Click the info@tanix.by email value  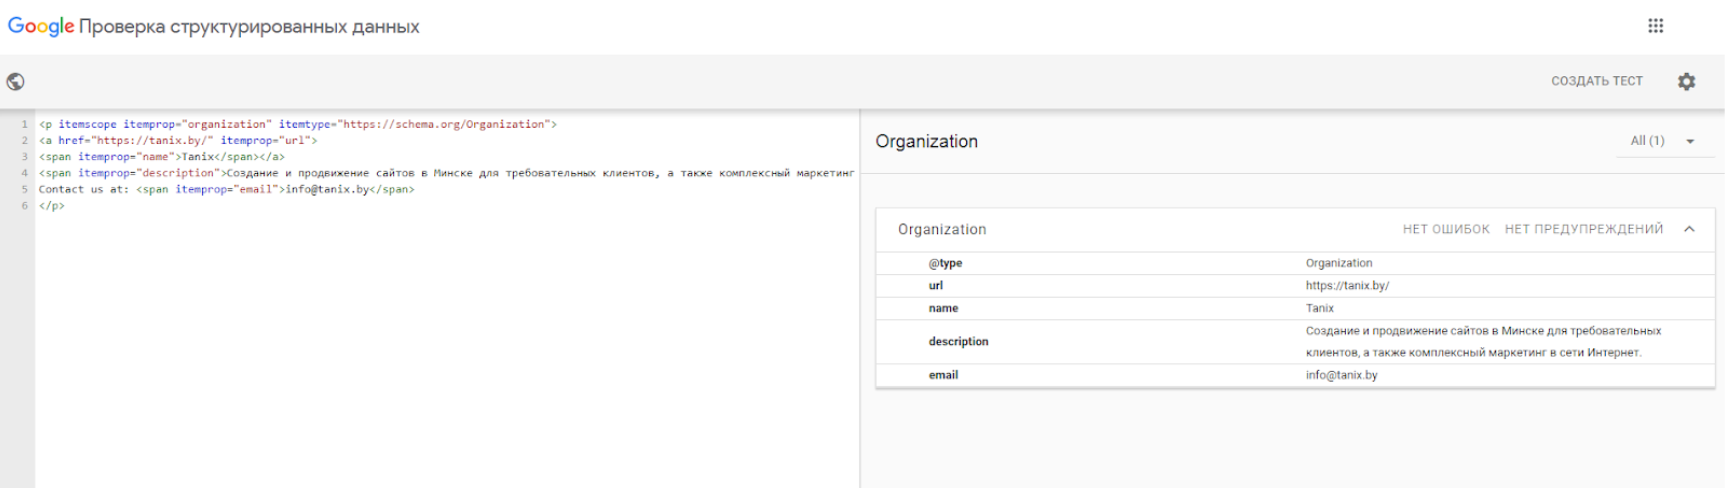click(x=1341, y=375)
